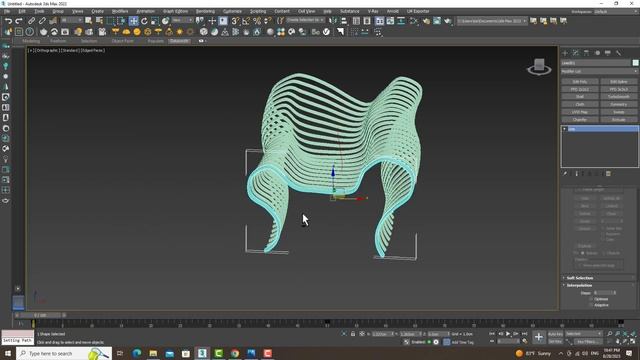Click the Symmetry modifier button
Screen dimensions: 640x360
click(619, 104)
